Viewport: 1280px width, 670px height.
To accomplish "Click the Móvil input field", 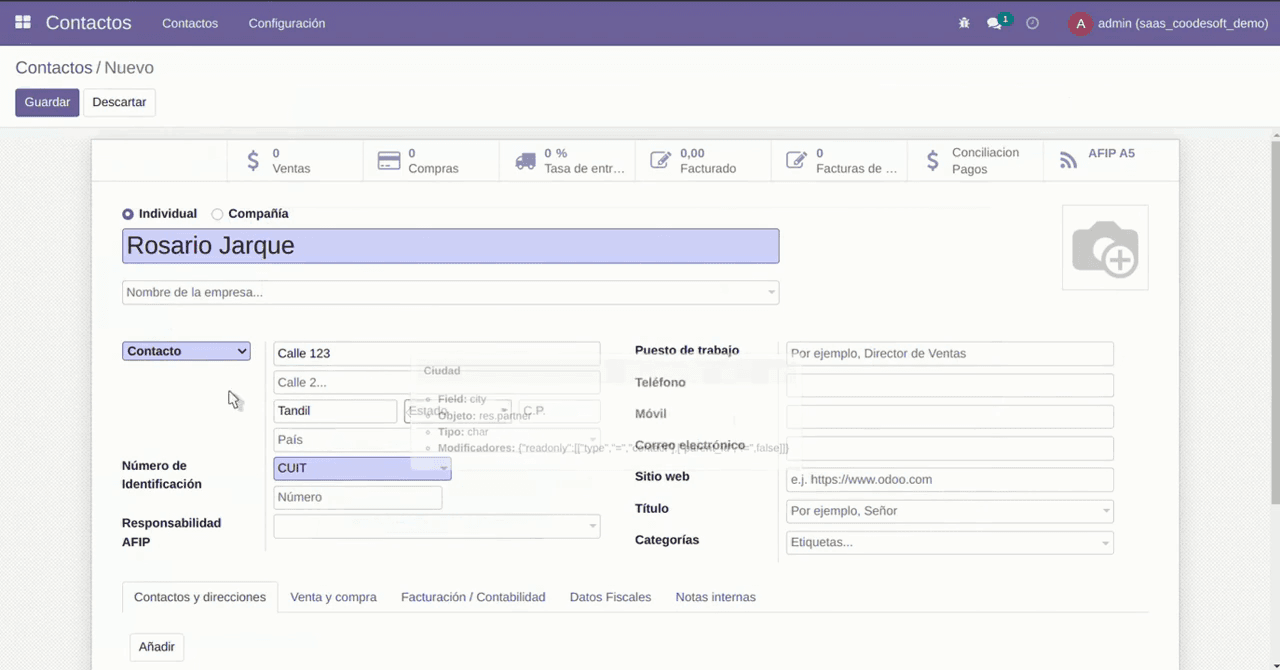I will tap(950, 417).
